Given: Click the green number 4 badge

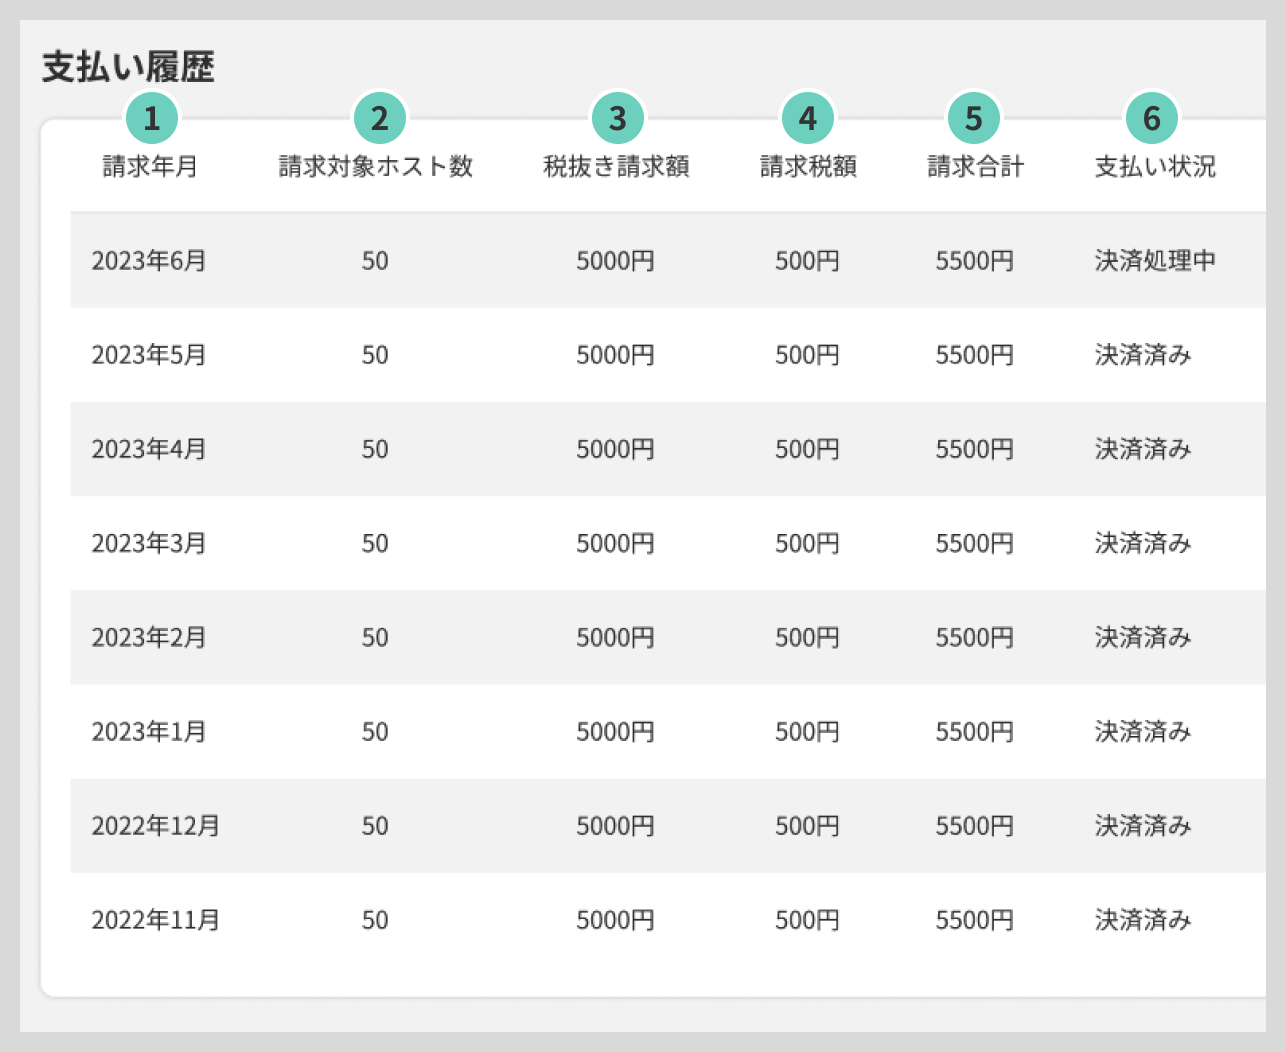Looking at the screenshot, I should [x=807, y=119].
